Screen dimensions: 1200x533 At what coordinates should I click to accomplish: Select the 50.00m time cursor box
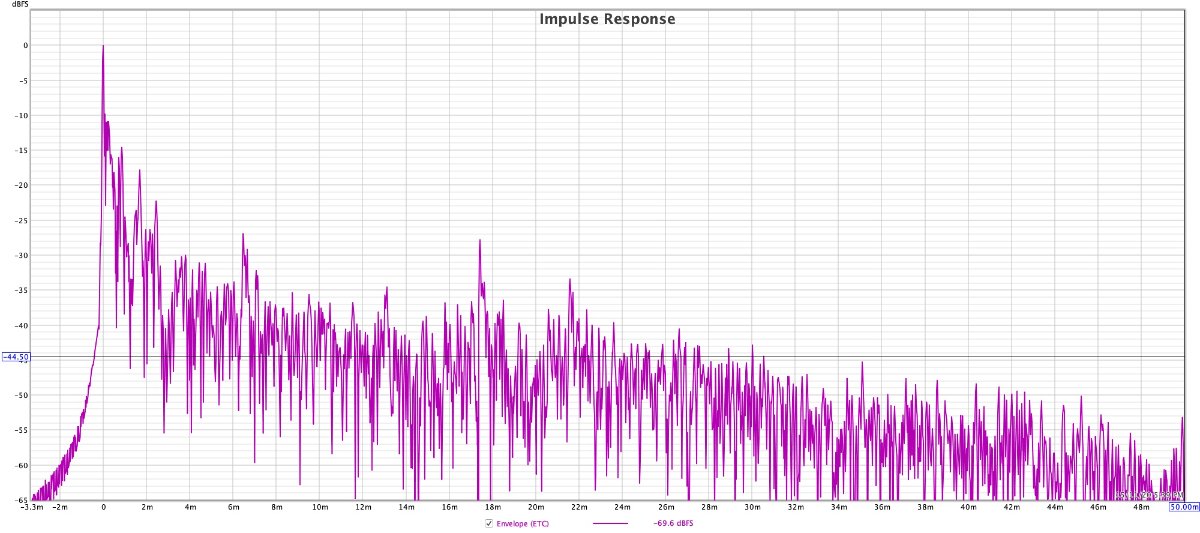tap(1184, 507)
